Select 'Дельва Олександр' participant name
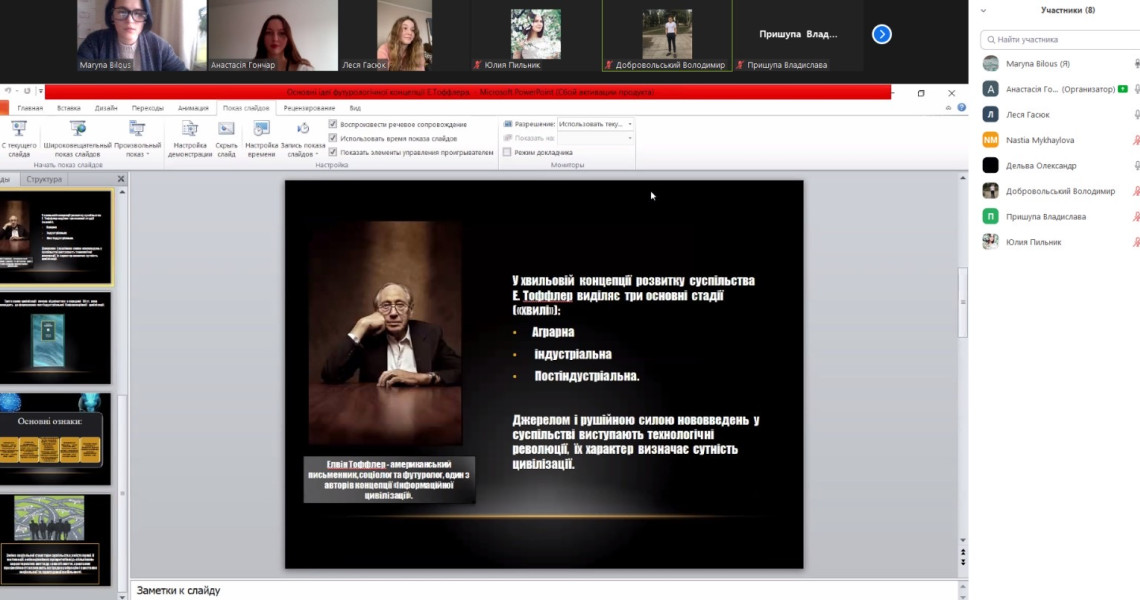 (1041, 165)
